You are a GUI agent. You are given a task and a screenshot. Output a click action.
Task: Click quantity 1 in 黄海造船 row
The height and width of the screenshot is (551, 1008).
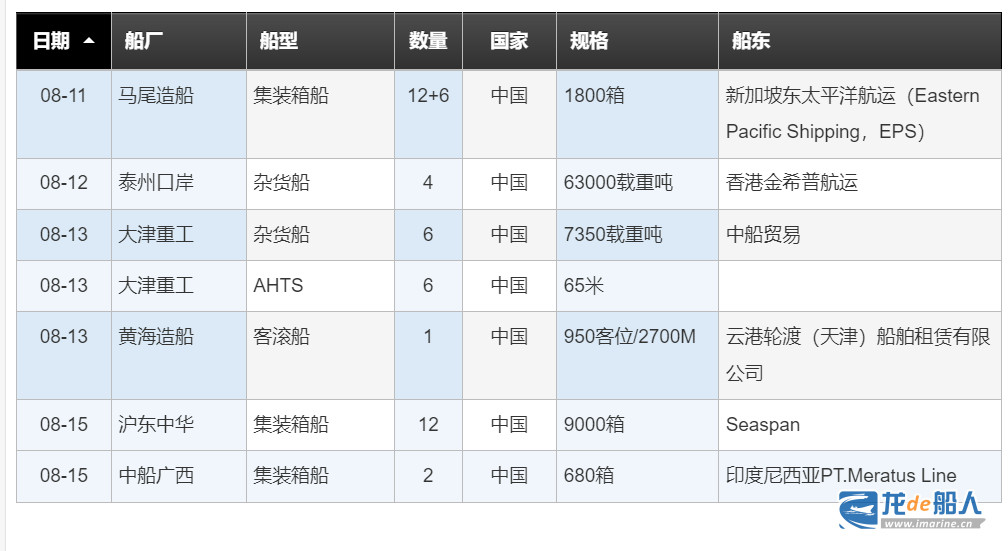pyautogui.click(x=428, y=356)
